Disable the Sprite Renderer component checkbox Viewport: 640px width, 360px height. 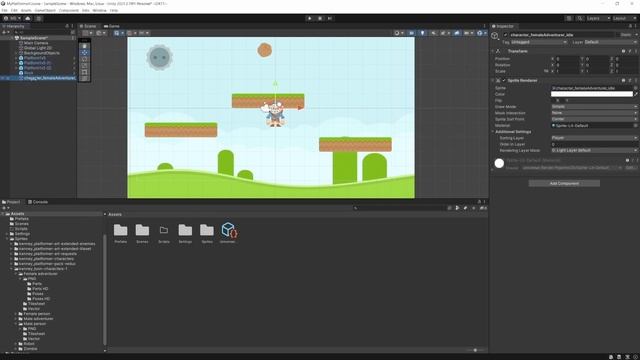(x=504, y=80)
